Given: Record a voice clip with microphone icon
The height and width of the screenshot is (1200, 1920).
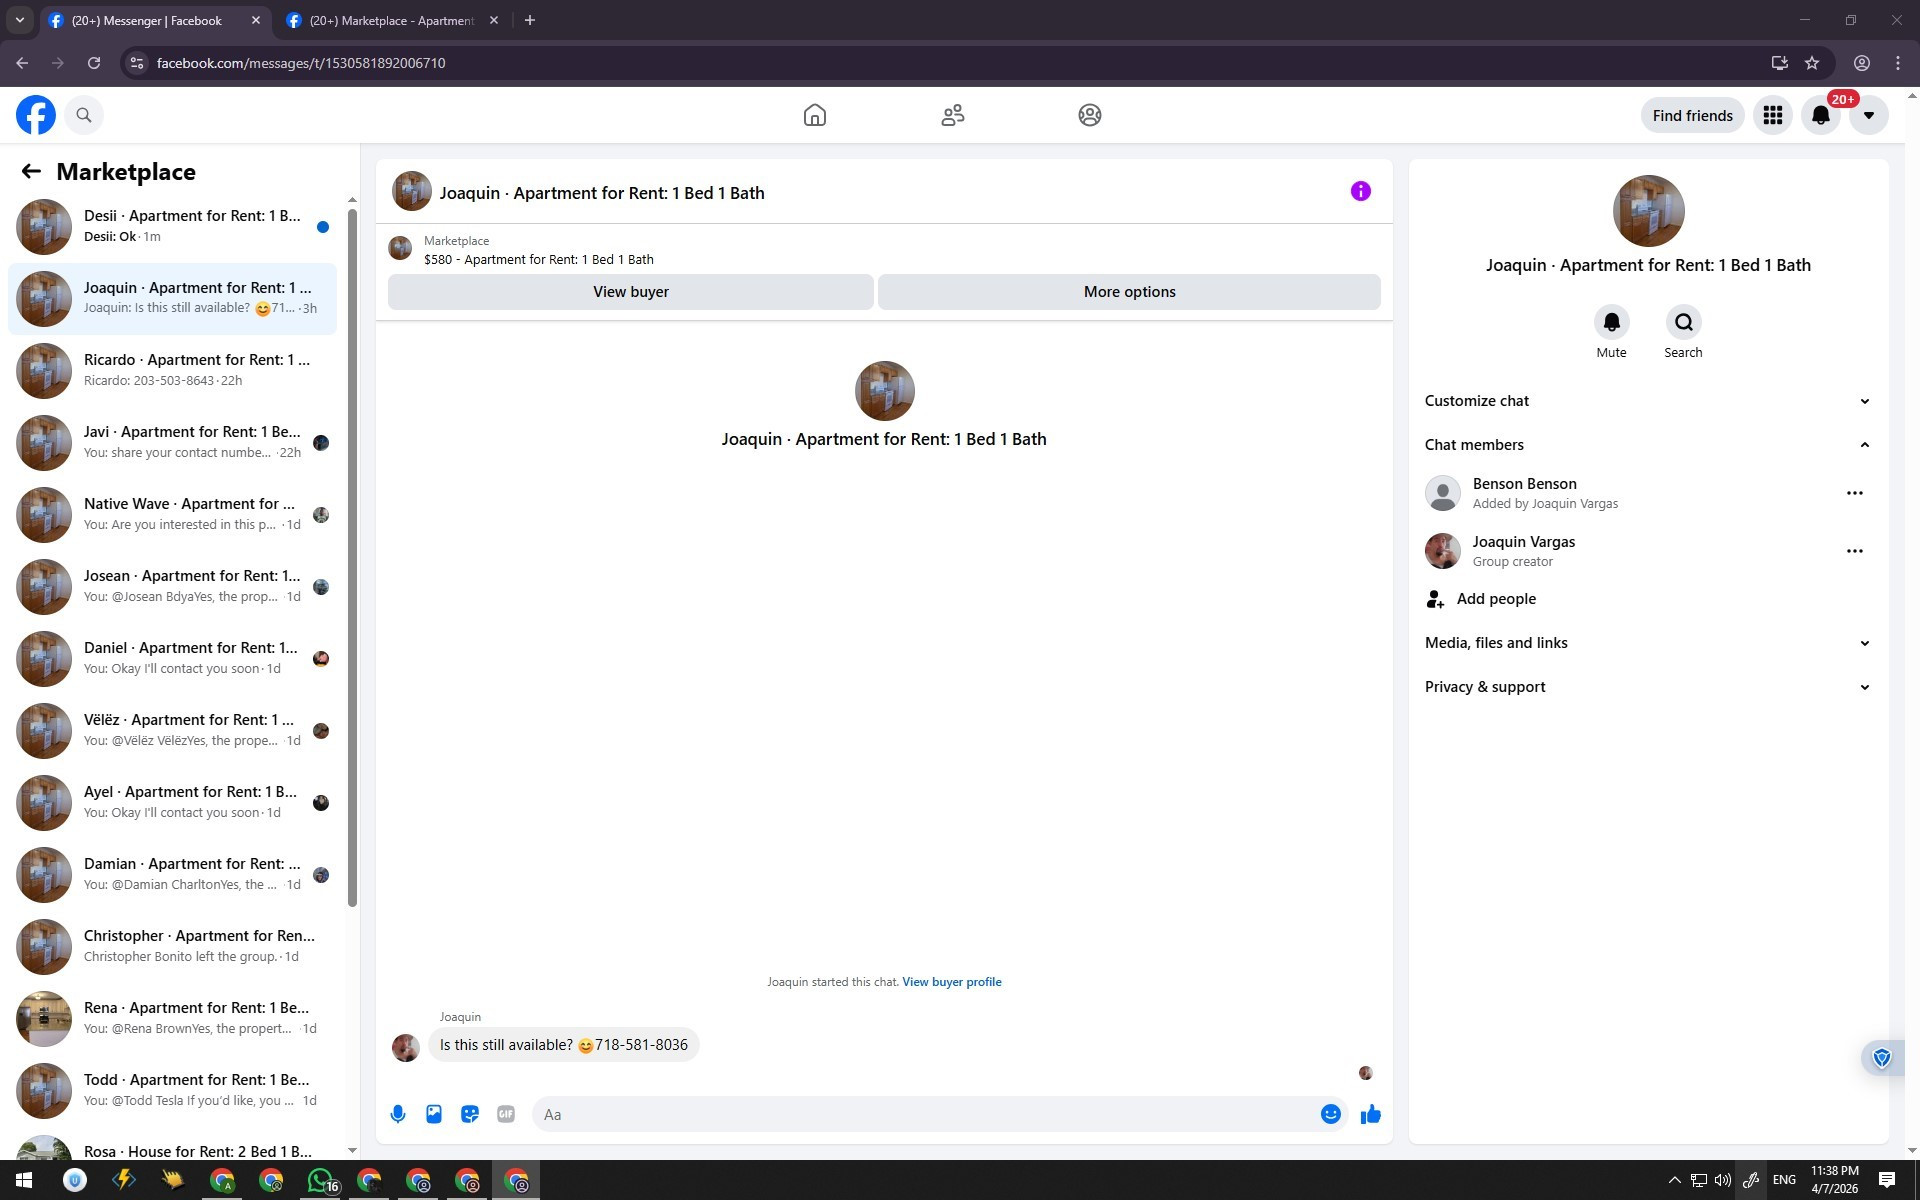Looking at the screenshot, I should (398, 1114).
